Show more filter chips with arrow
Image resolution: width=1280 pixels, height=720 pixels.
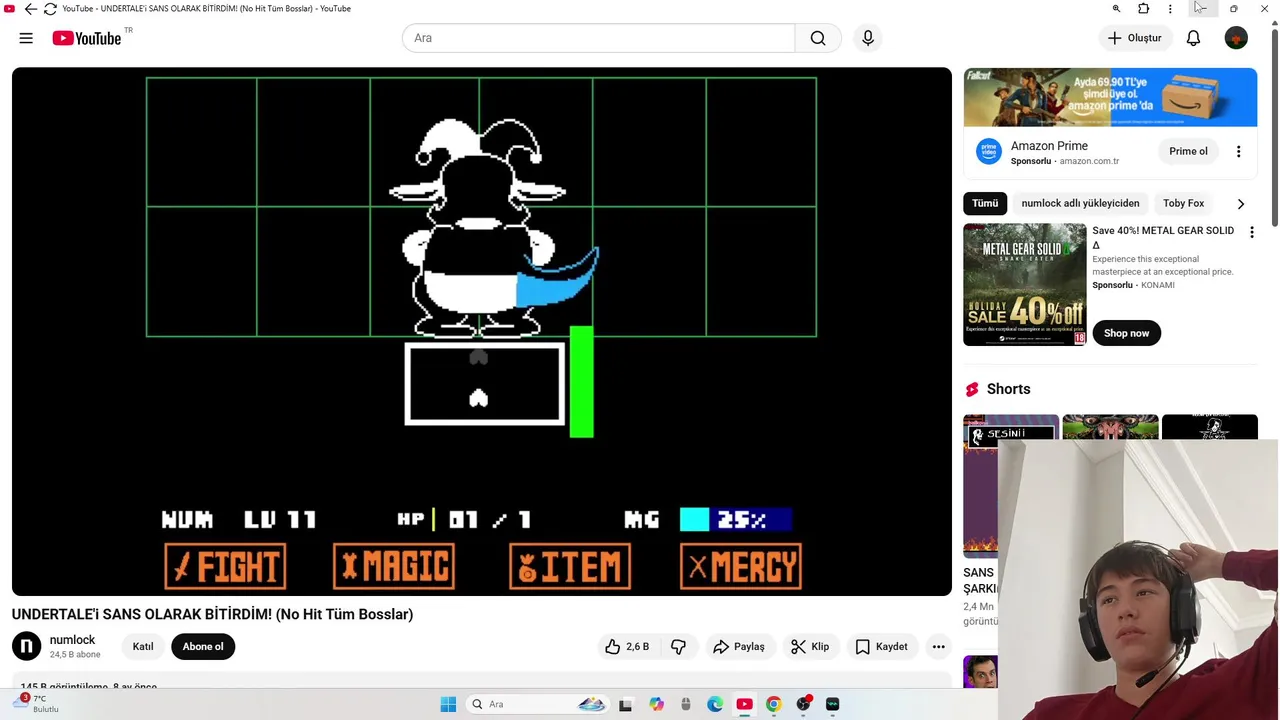tap(1241, 204)
